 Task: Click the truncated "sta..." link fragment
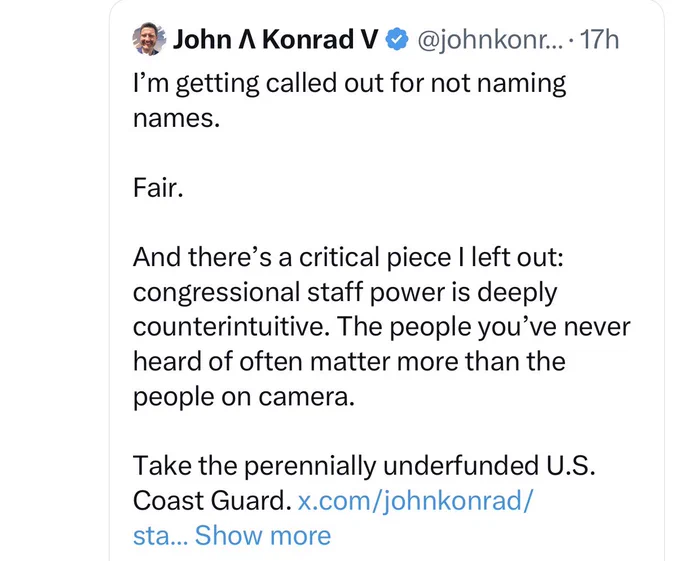tap(160, 536)
